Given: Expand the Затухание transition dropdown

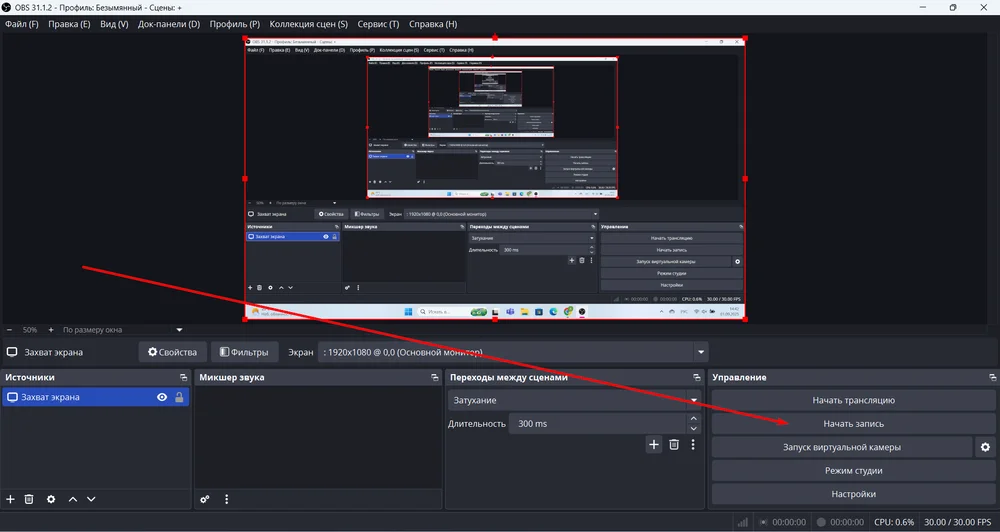Looking at the screenshot, I should tap(694, 400).
